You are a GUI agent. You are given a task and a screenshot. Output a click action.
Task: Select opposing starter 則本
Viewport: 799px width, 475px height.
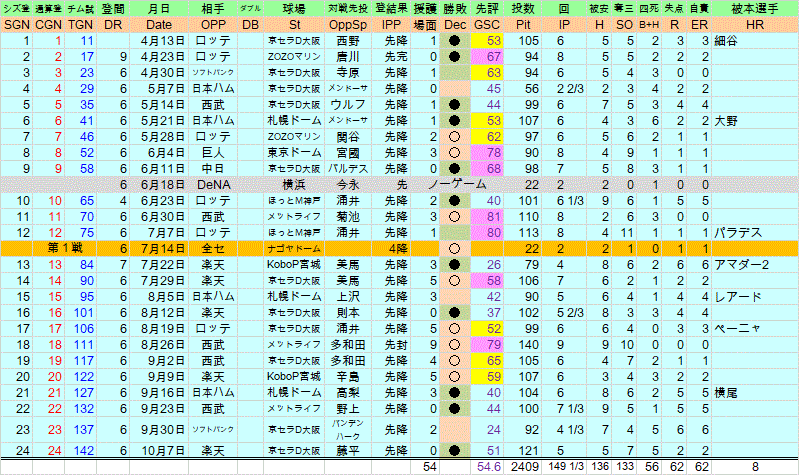348,312
